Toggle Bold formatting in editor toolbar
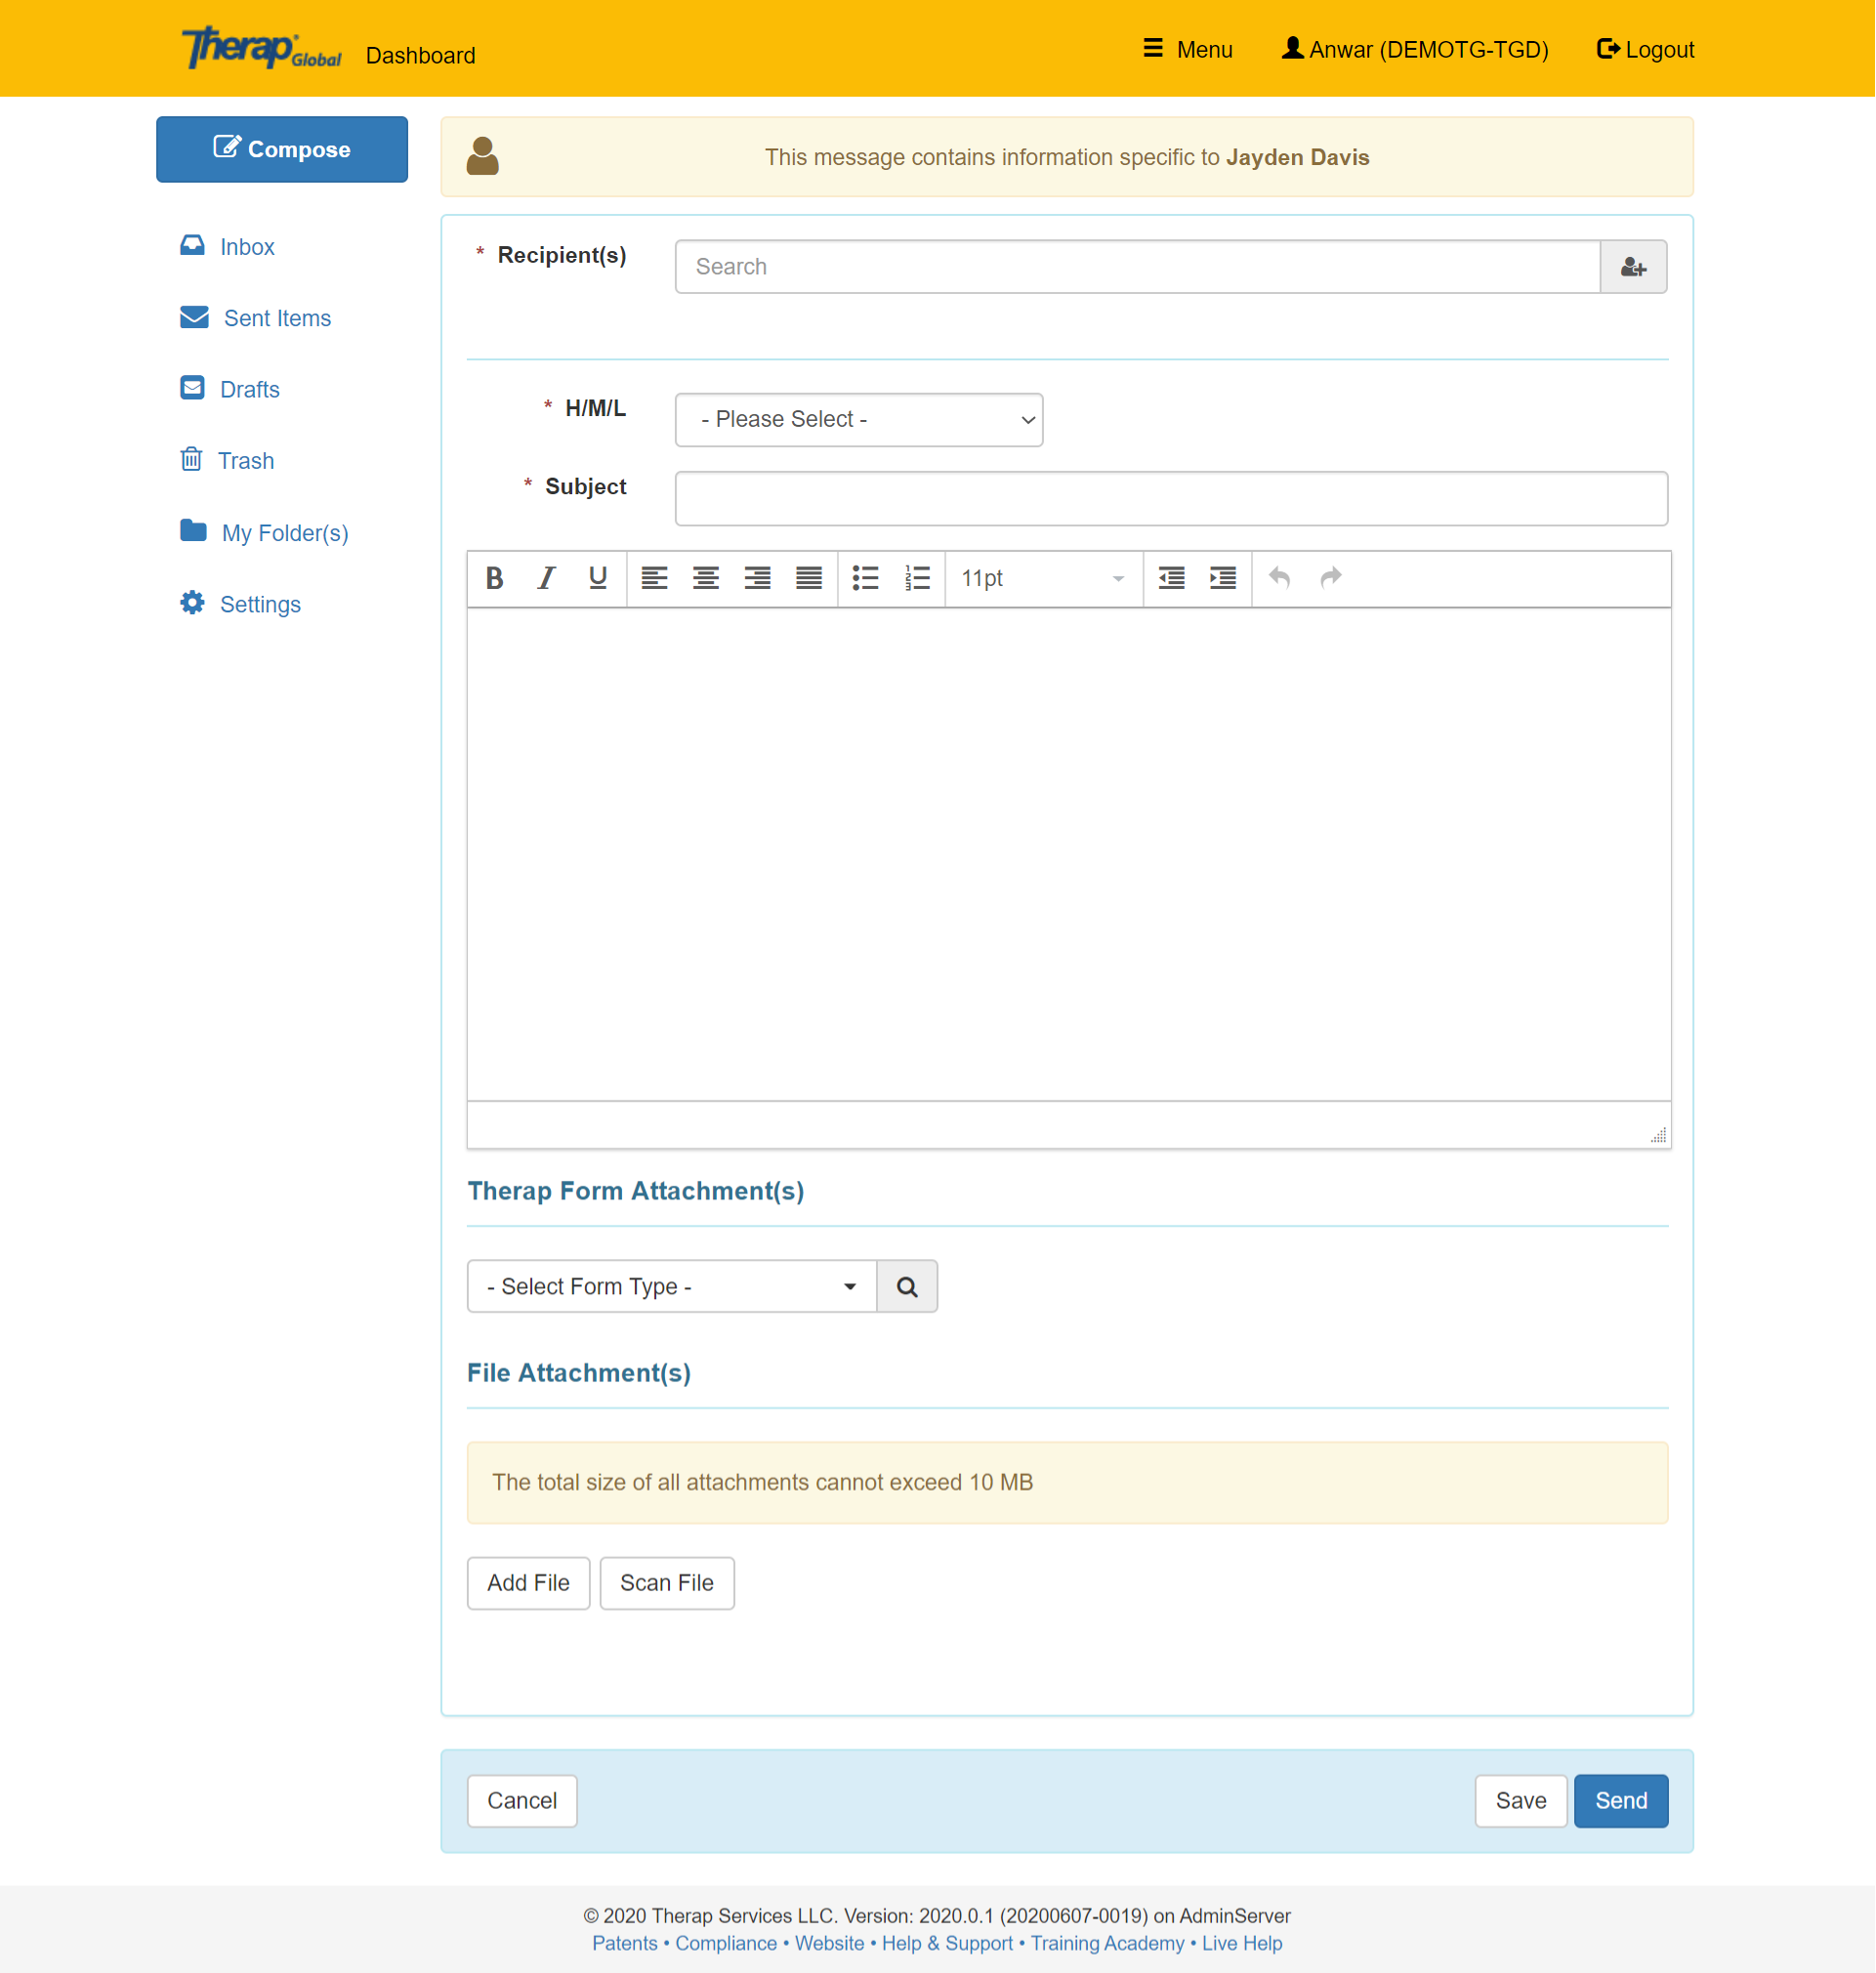Viewport: 1876px width, 1973px height. pyautogui.click(x=494, y=578)
